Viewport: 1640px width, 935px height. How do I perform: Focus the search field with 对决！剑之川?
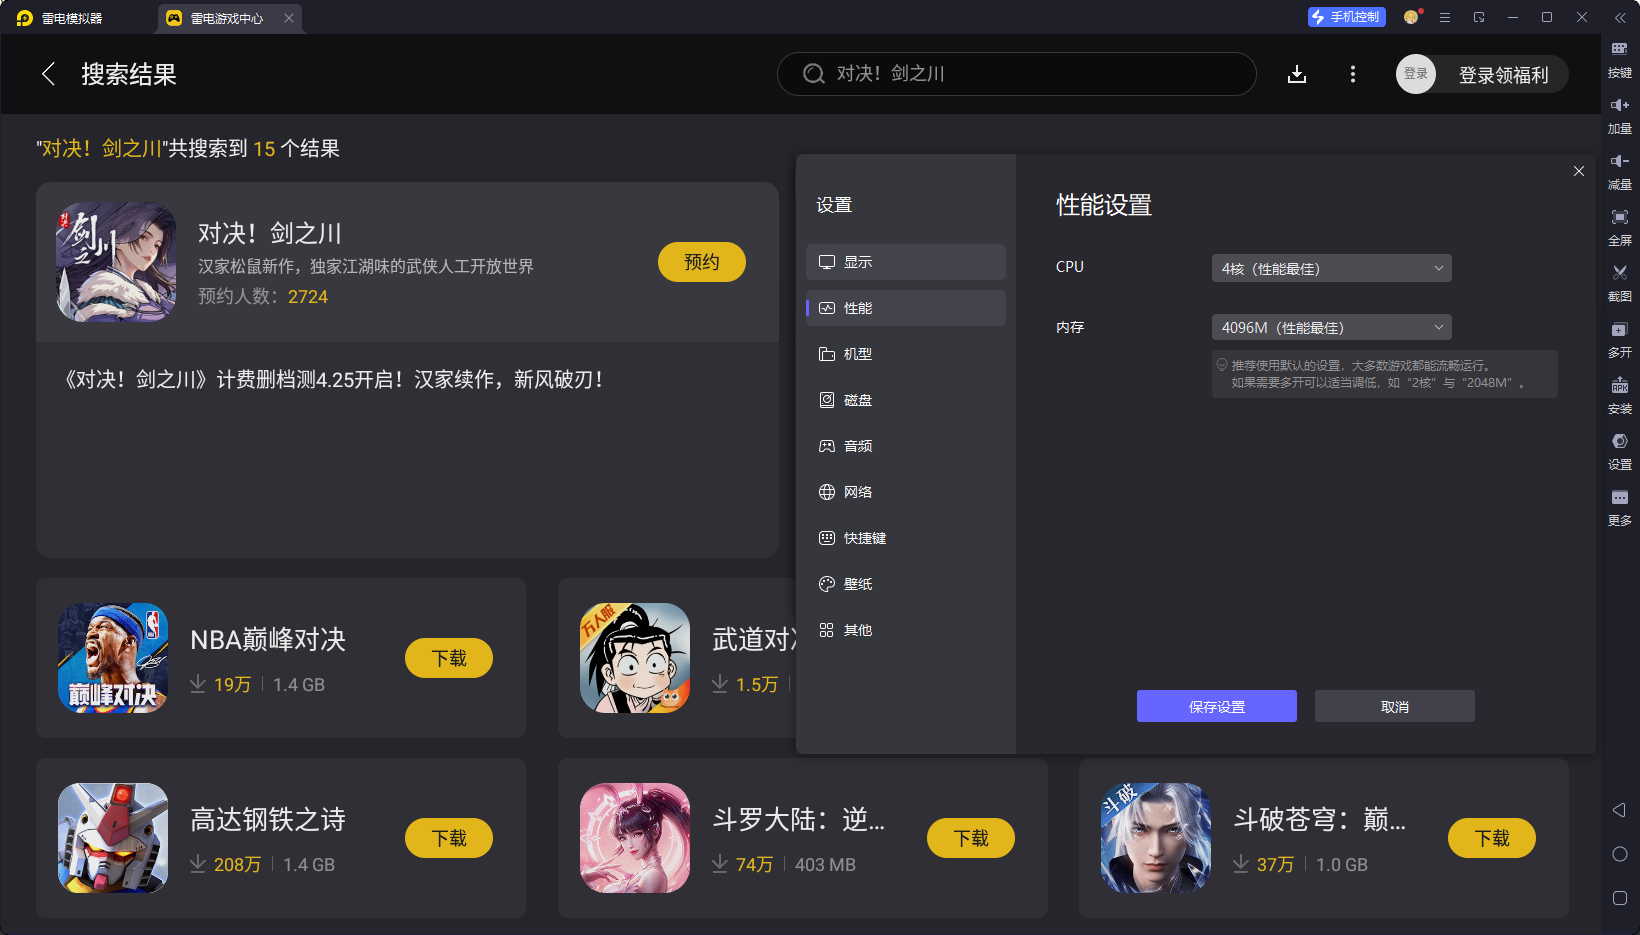1017,74
